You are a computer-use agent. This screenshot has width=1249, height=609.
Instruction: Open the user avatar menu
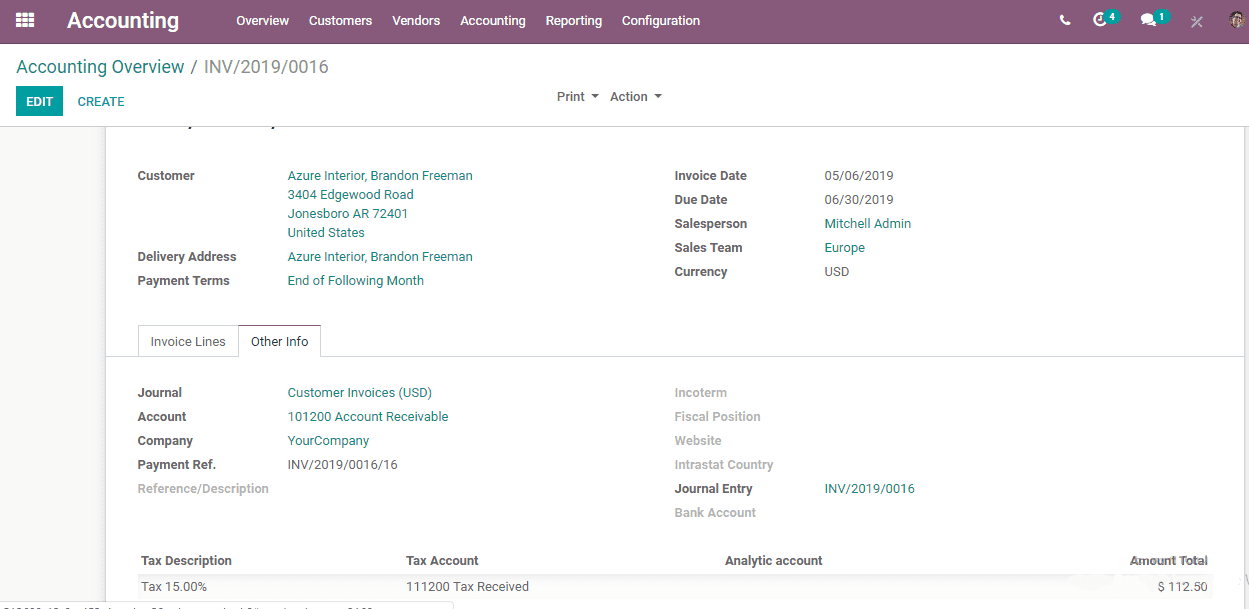(x=1237, y=20)
